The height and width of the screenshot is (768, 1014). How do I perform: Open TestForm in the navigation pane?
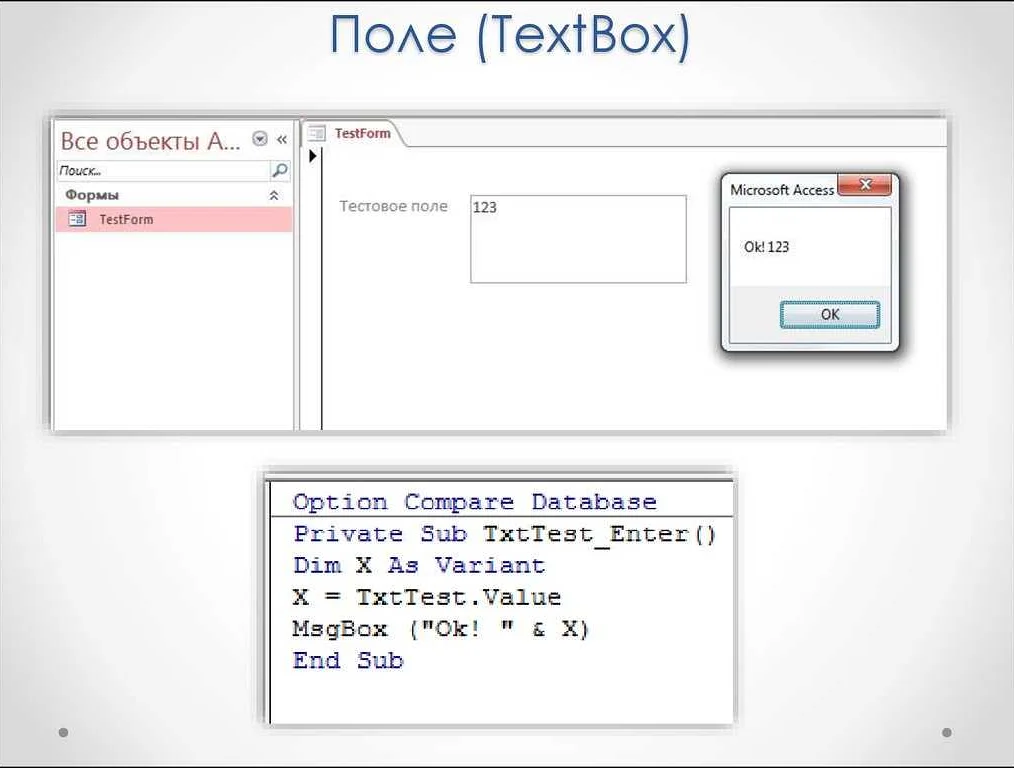coord(173,219)
